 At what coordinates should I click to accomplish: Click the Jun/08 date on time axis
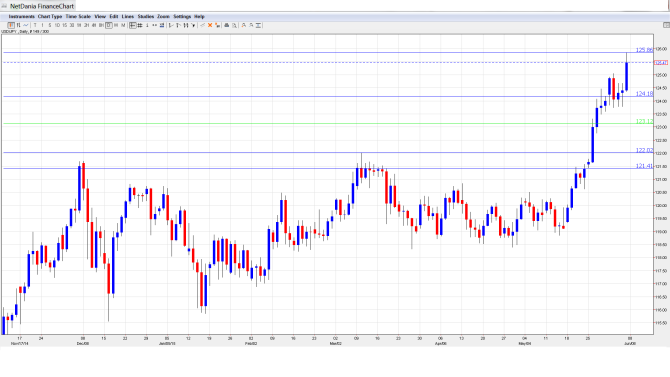pyautogui.click(x=630, y=343)
